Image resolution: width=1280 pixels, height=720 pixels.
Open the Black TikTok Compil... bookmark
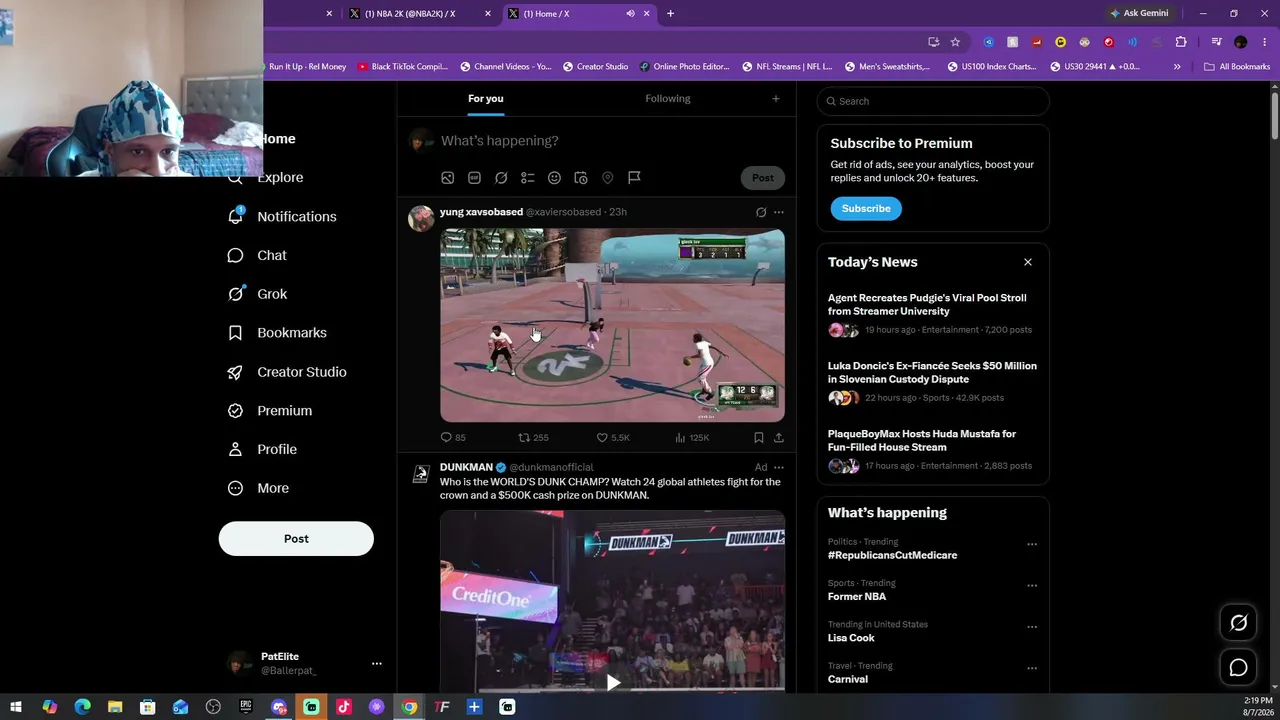click(401, 67)
